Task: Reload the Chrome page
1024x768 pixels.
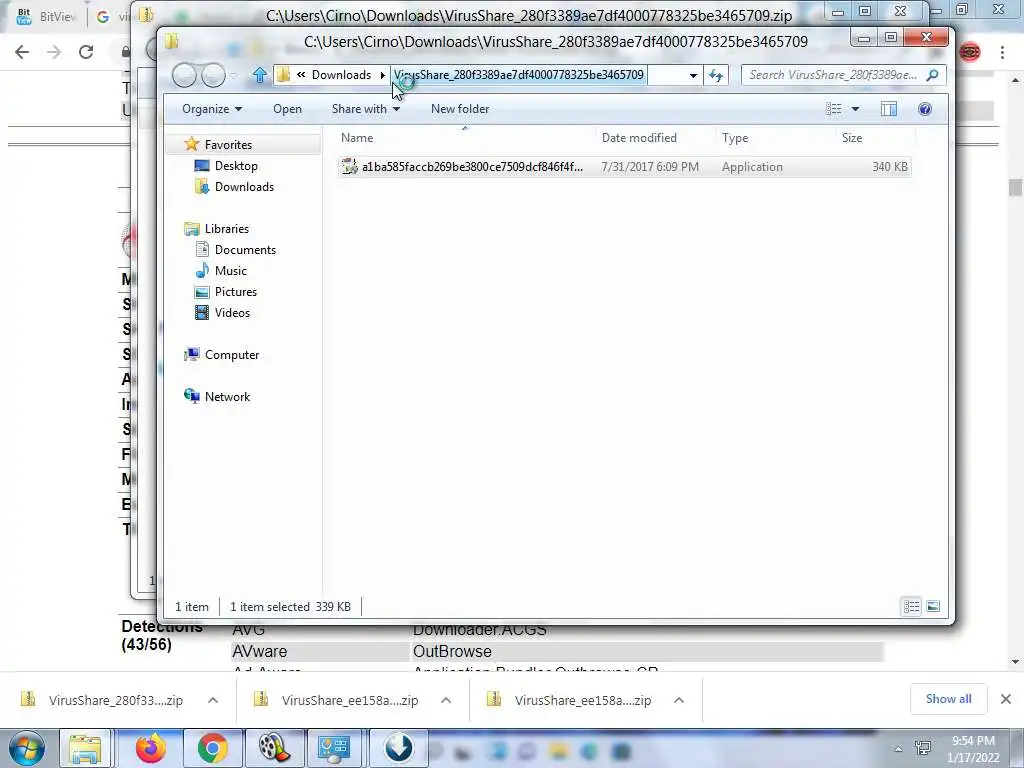Action: pos(86,52)
